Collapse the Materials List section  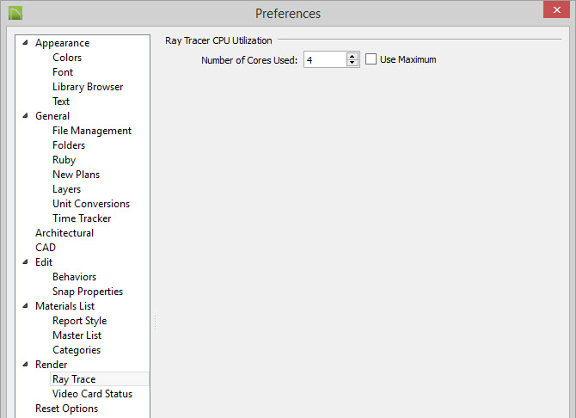click(25, 306)
